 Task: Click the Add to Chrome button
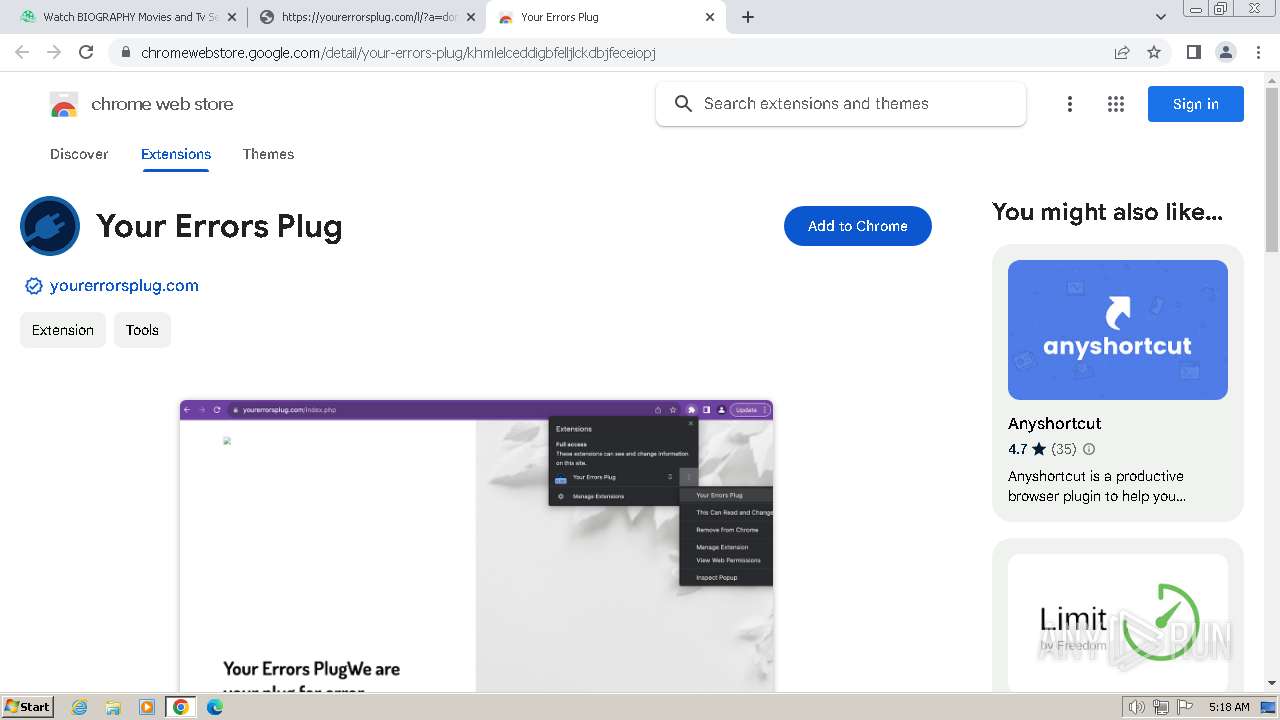[x=858, y=226]
